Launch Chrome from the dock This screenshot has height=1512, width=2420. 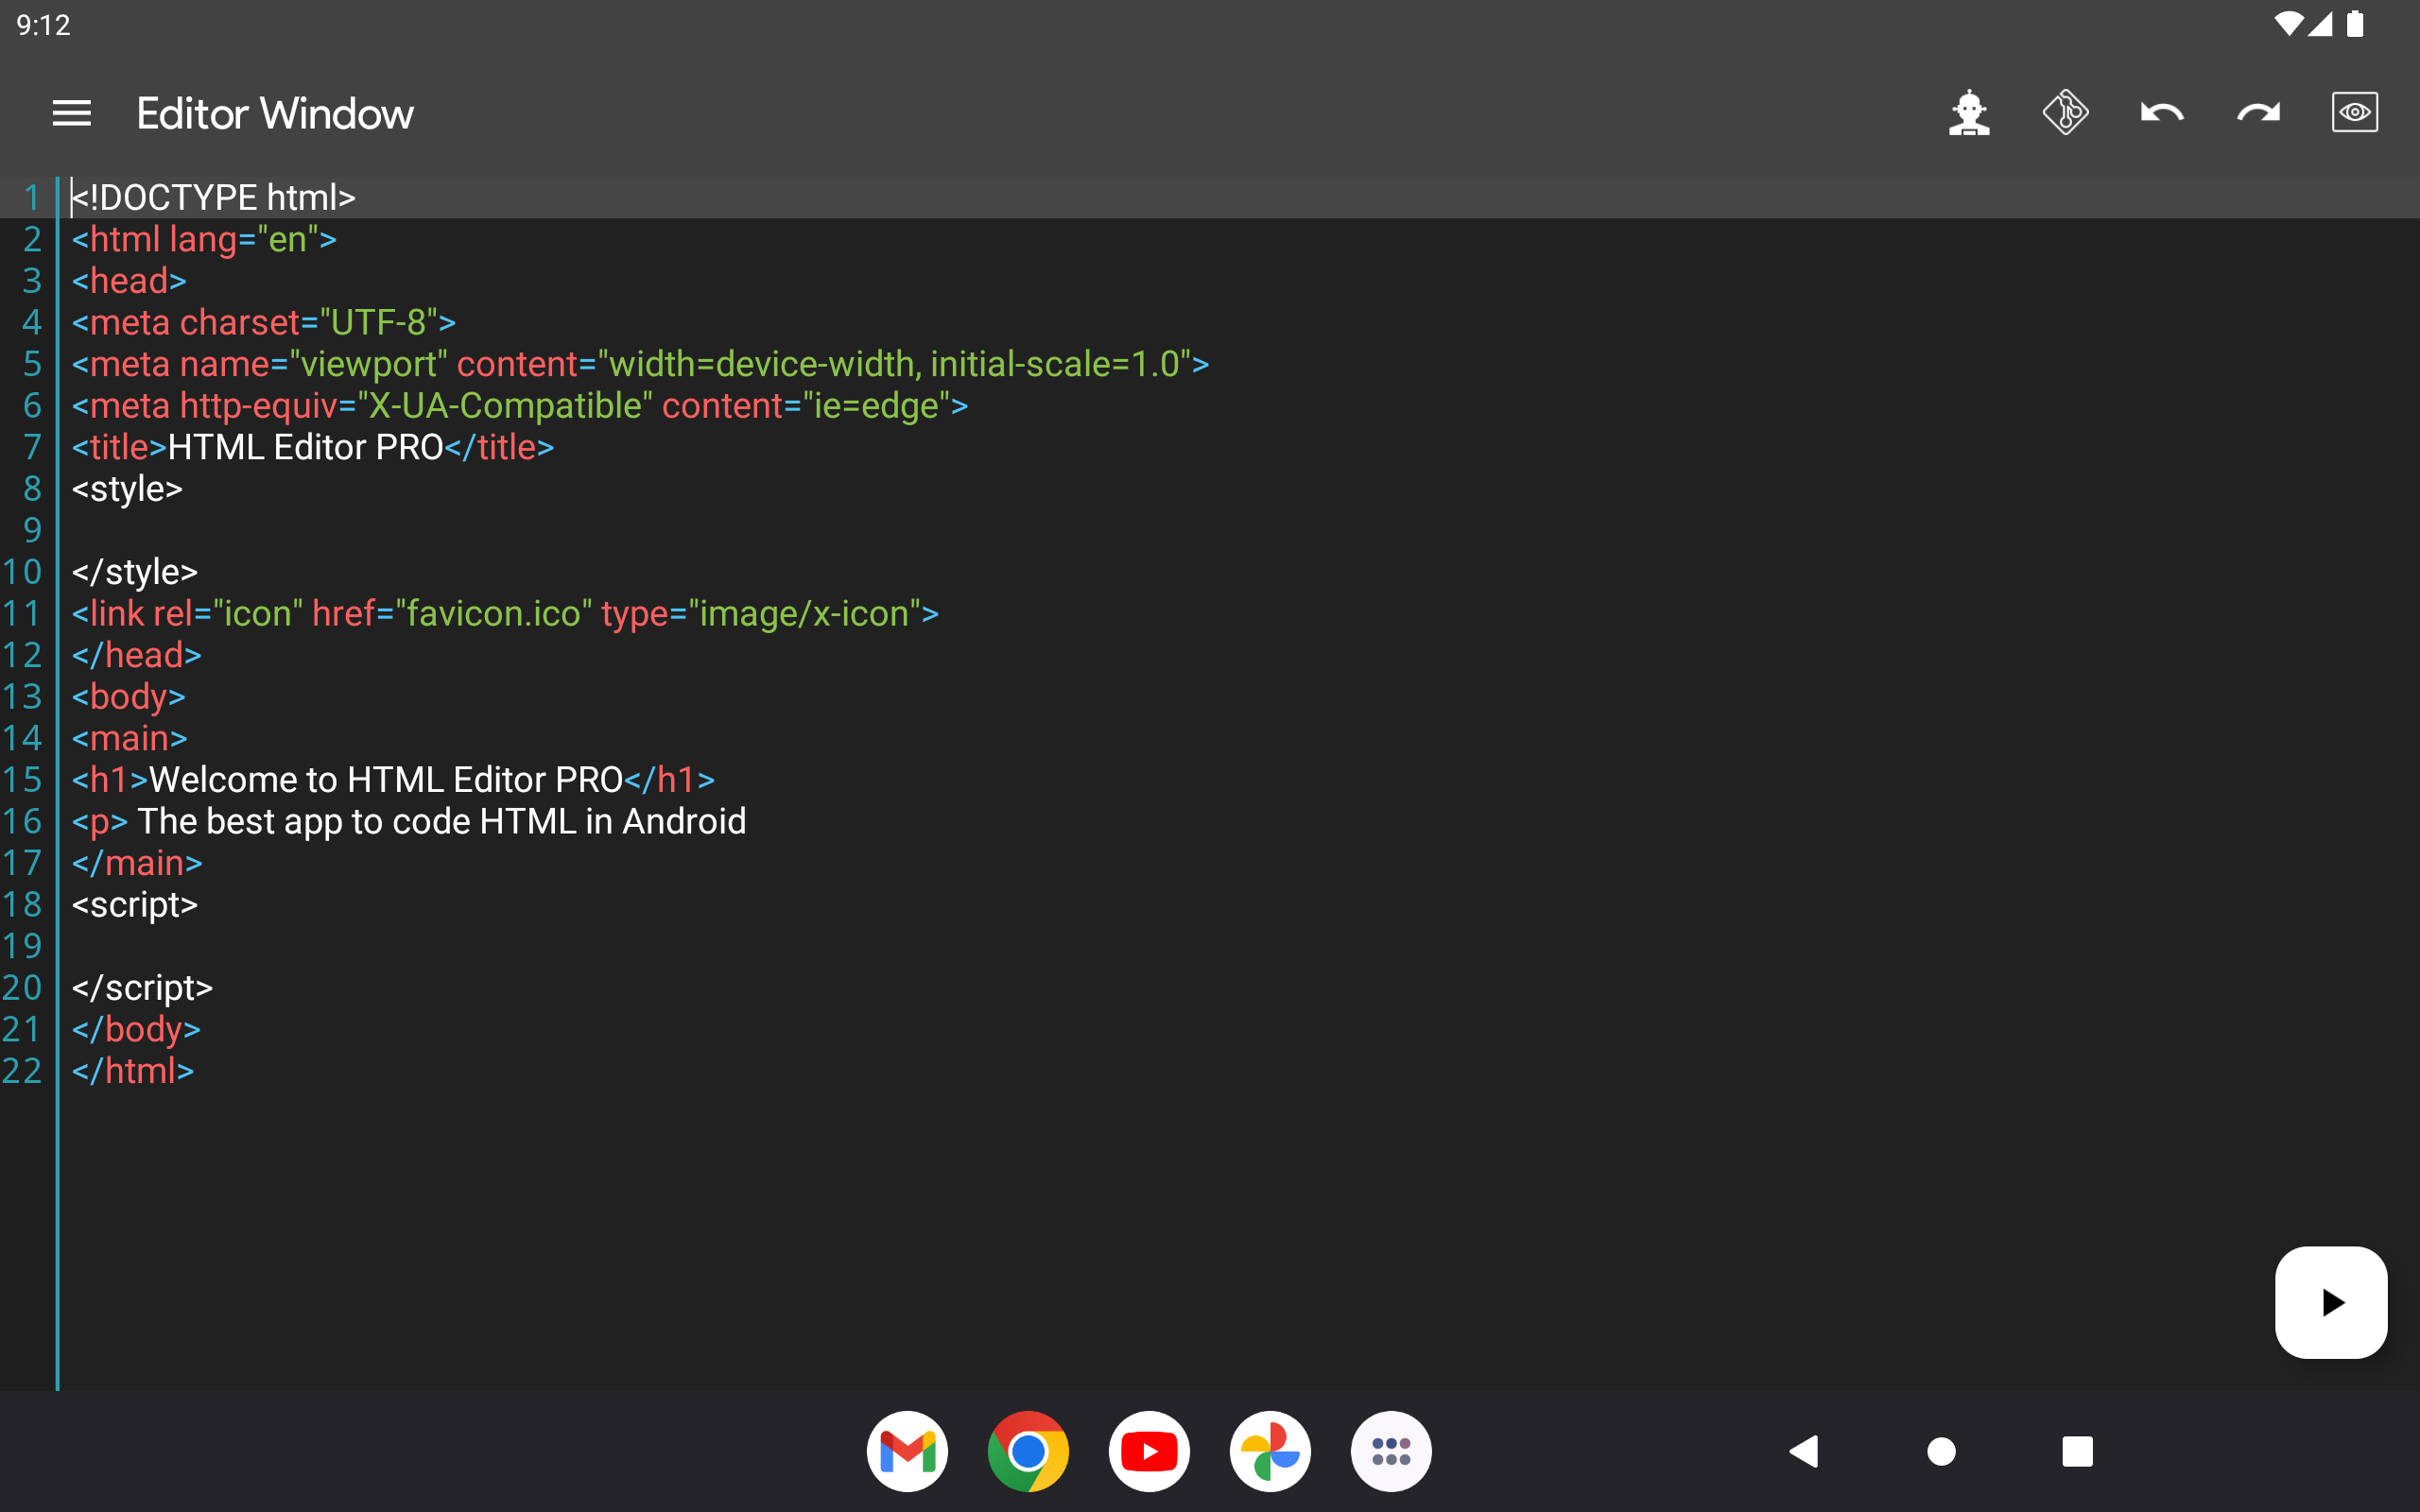click(x=1028, y=1451)
